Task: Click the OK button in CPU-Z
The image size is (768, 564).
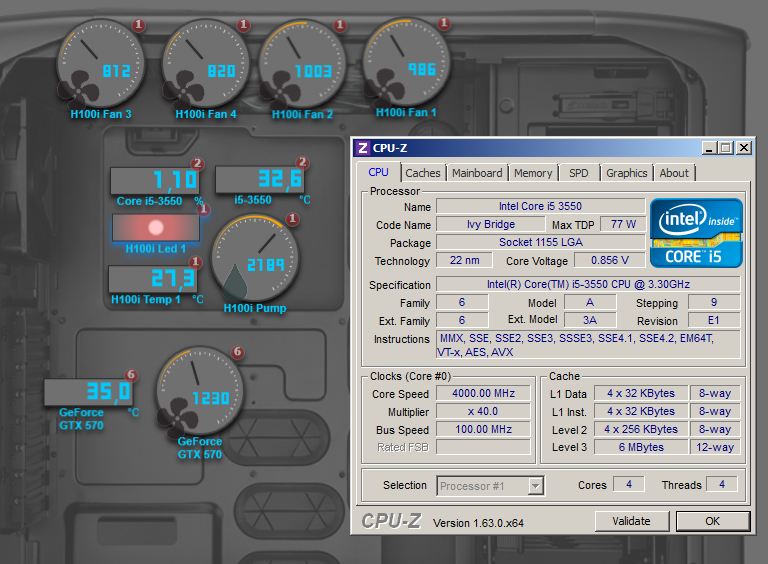Action: point(713,521)
